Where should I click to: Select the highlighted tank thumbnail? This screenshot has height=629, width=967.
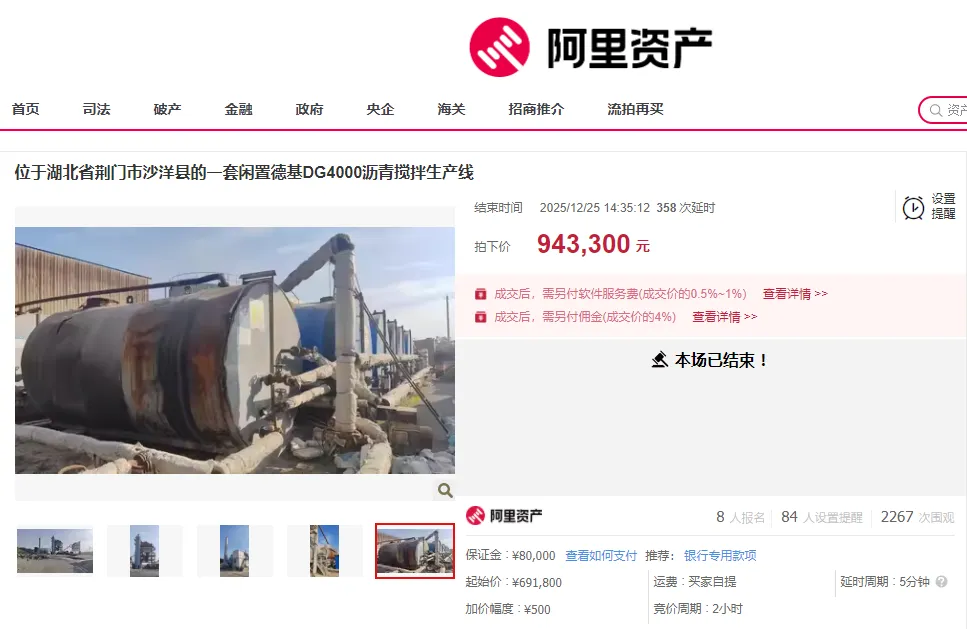pyautogui.click(x=415, y=551)
